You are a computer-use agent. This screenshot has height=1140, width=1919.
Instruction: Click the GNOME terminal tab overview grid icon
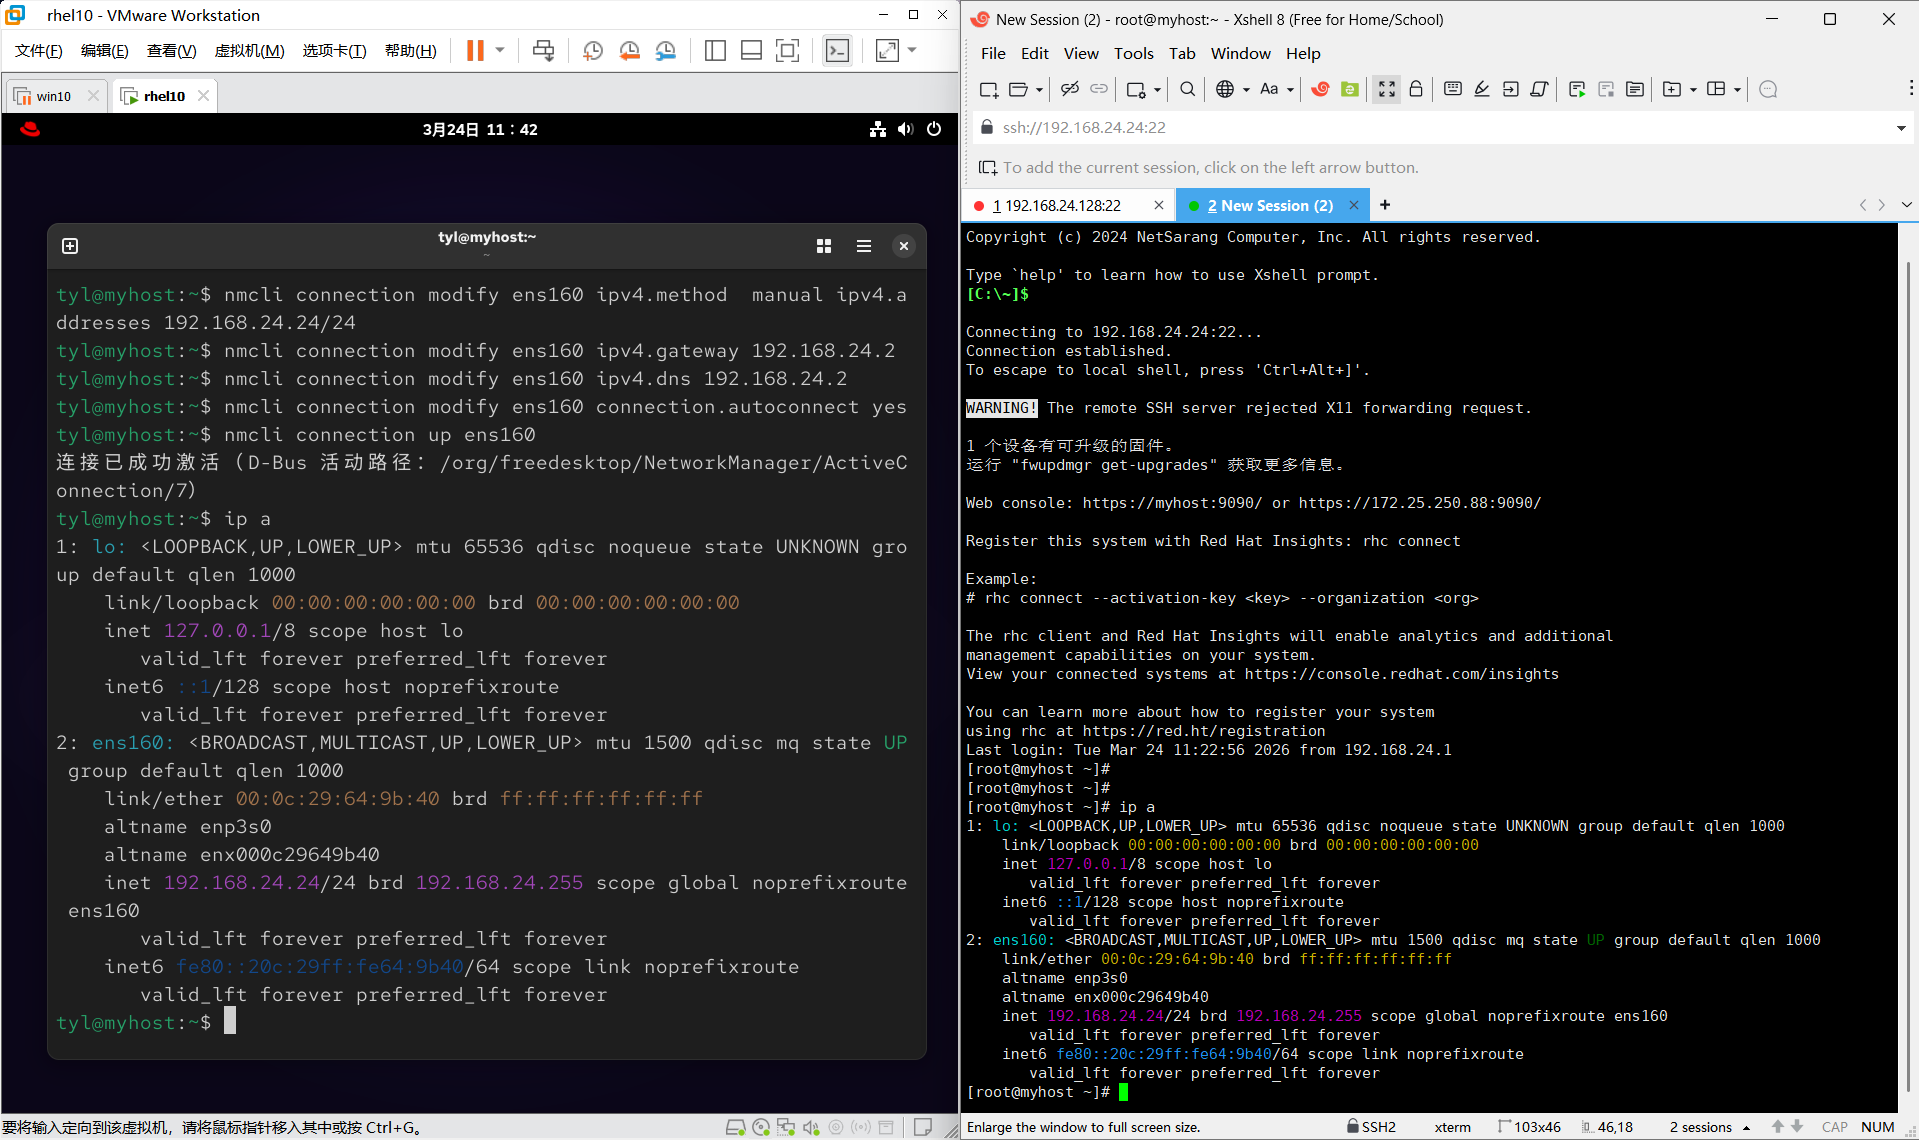point(824,246)
